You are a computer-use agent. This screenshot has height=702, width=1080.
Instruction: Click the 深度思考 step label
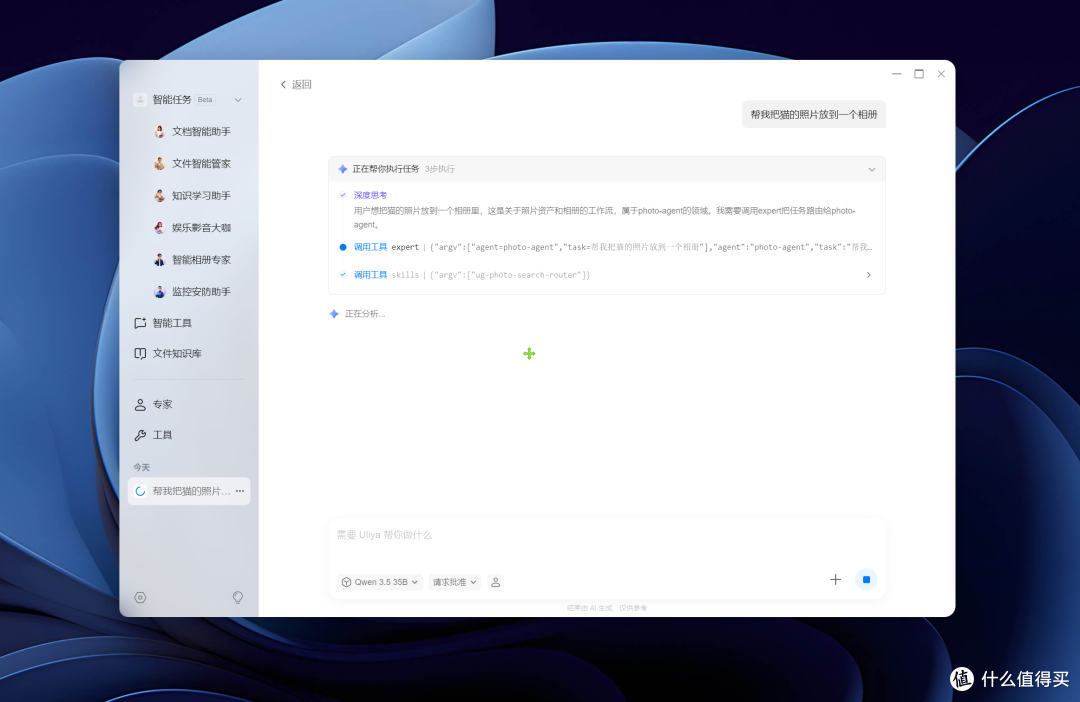(371, 195)
